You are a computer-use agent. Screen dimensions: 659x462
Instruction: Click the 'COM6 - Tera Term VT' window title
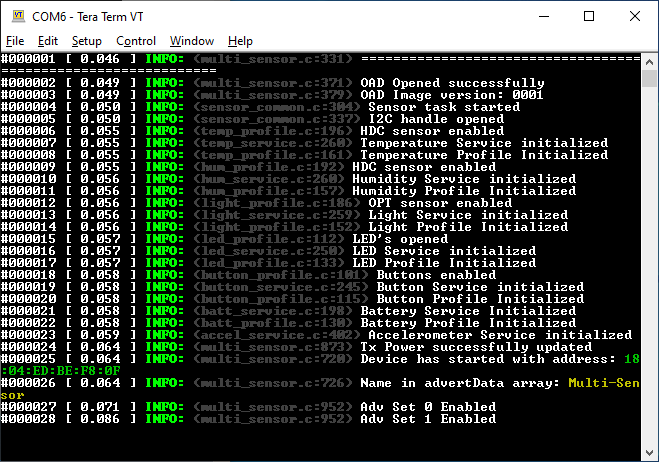point(87,17)
